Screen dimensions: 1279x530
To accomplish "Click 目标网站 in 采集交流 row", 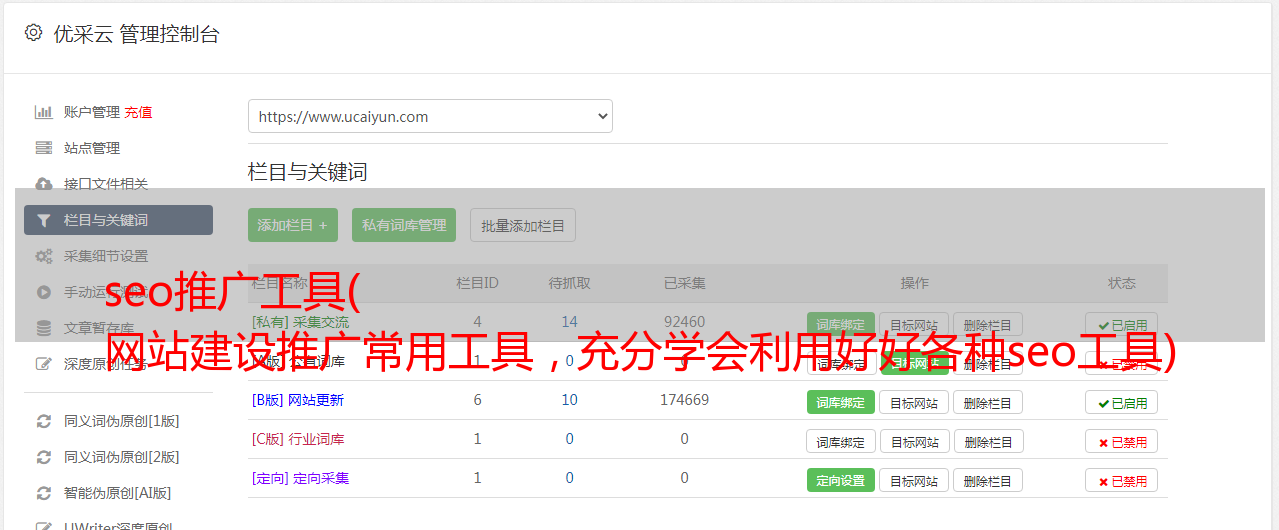I will [x=914, y=325].
